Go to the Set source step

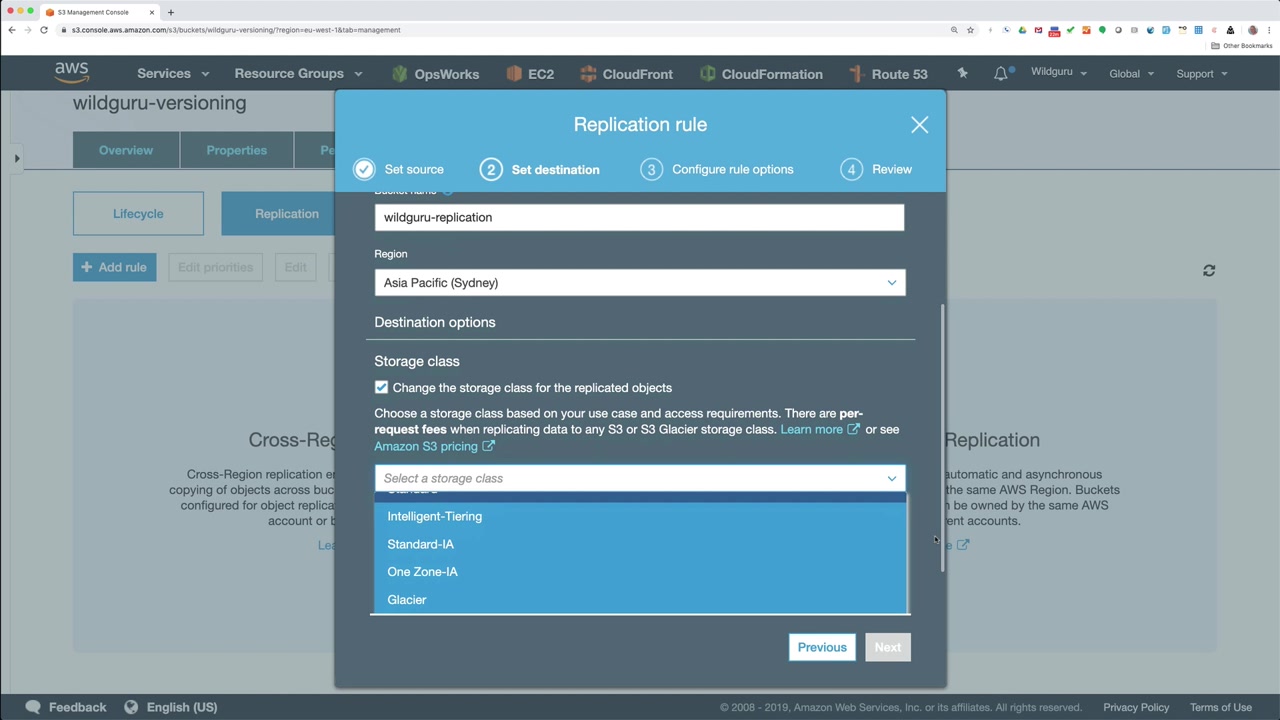point(399,169)
